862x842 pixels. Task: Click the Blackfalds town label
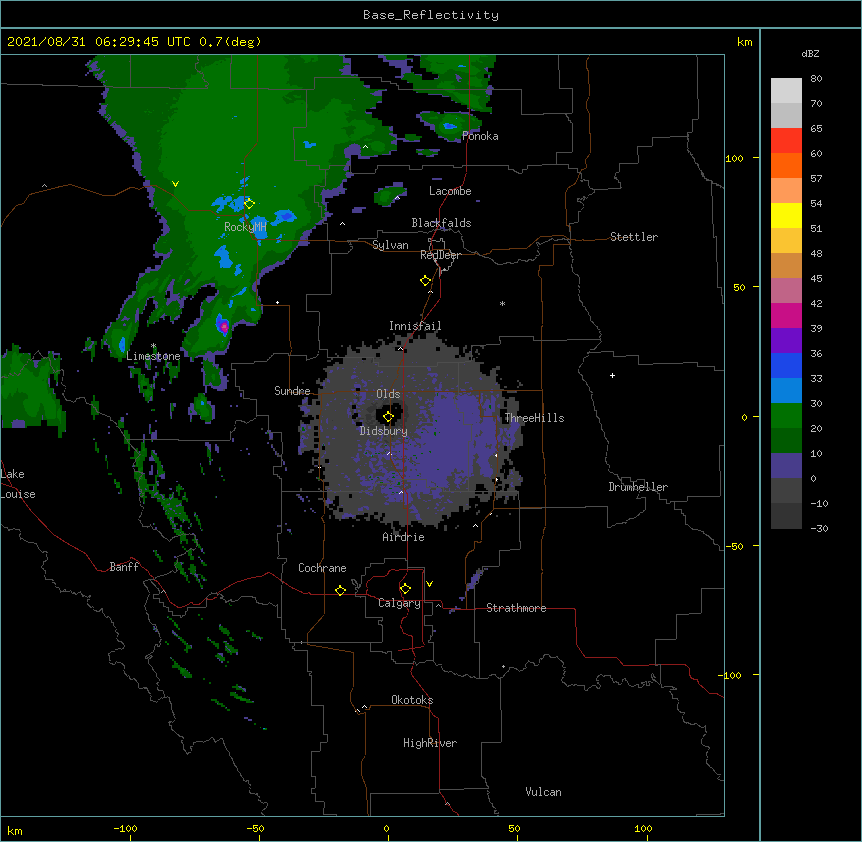pos(441,223)
